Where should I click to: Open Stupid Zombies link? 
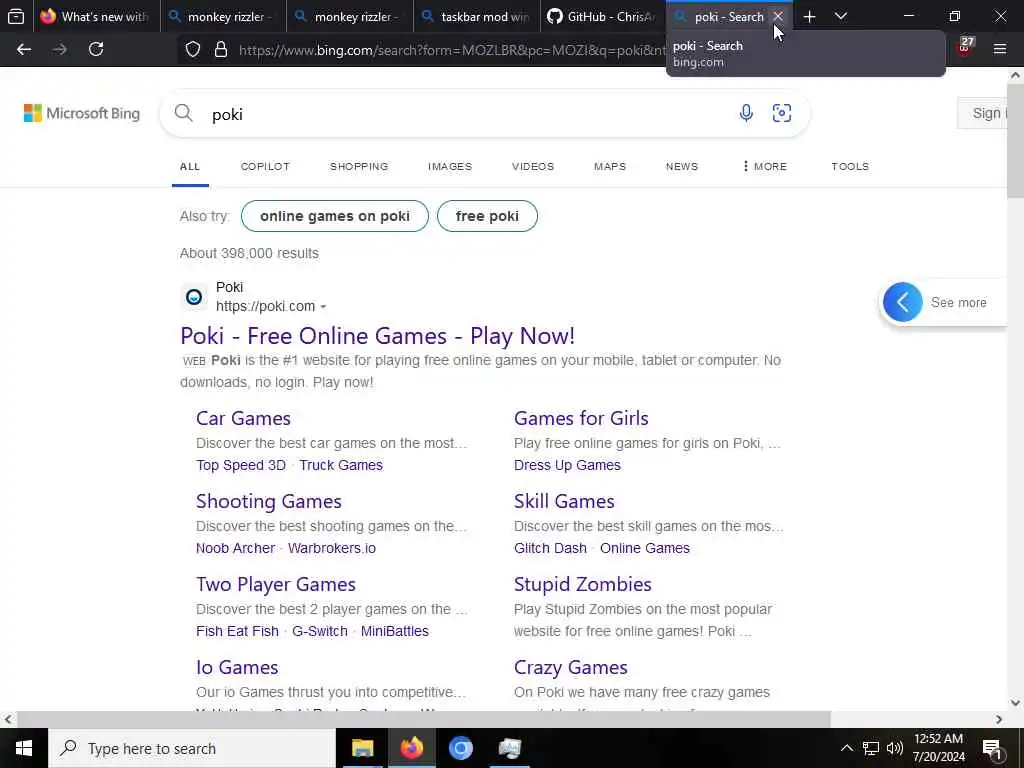click(583, 584)
